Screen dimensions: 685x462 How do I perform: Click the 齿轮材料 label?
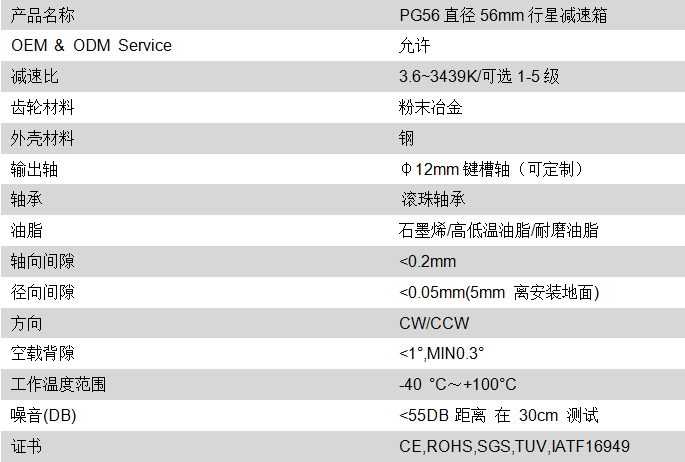[42, 107]
